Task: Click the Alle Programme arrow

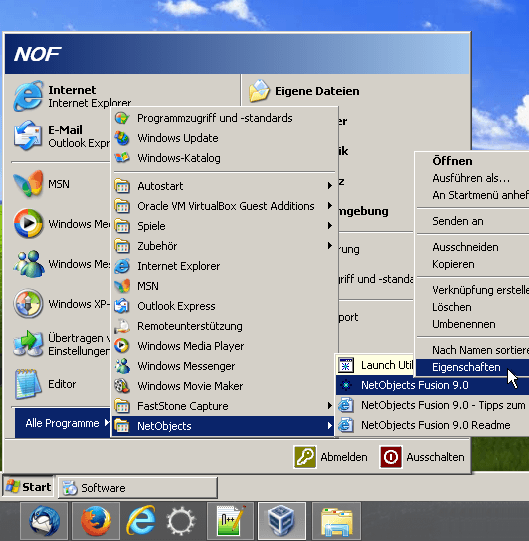Action: 107,423
